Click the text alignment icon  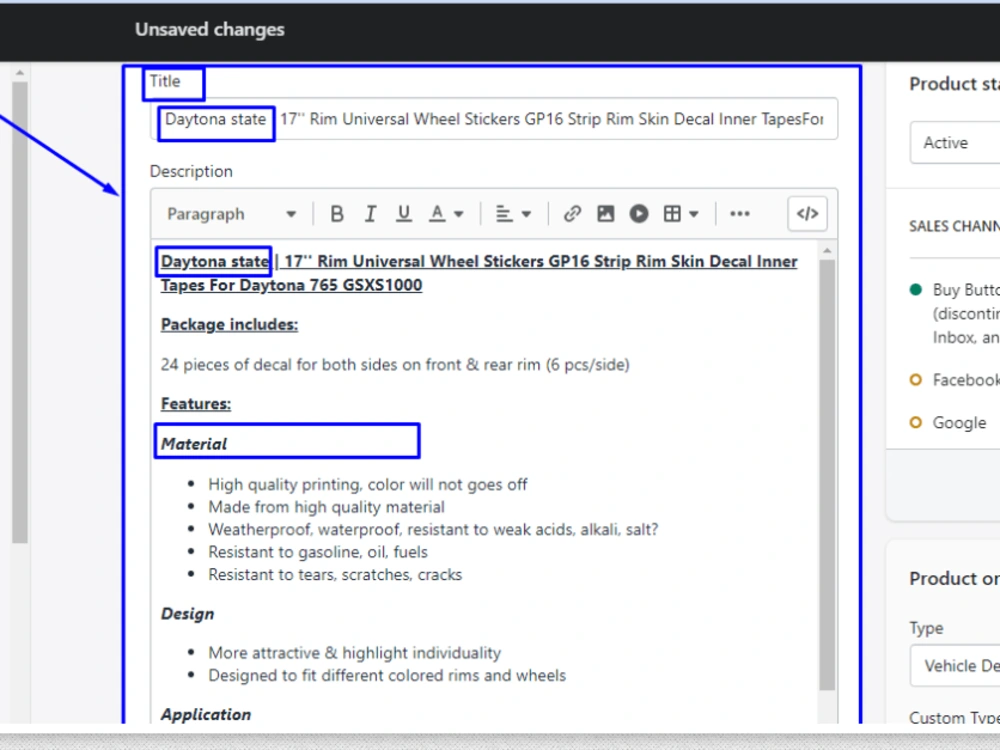(504, 214)
